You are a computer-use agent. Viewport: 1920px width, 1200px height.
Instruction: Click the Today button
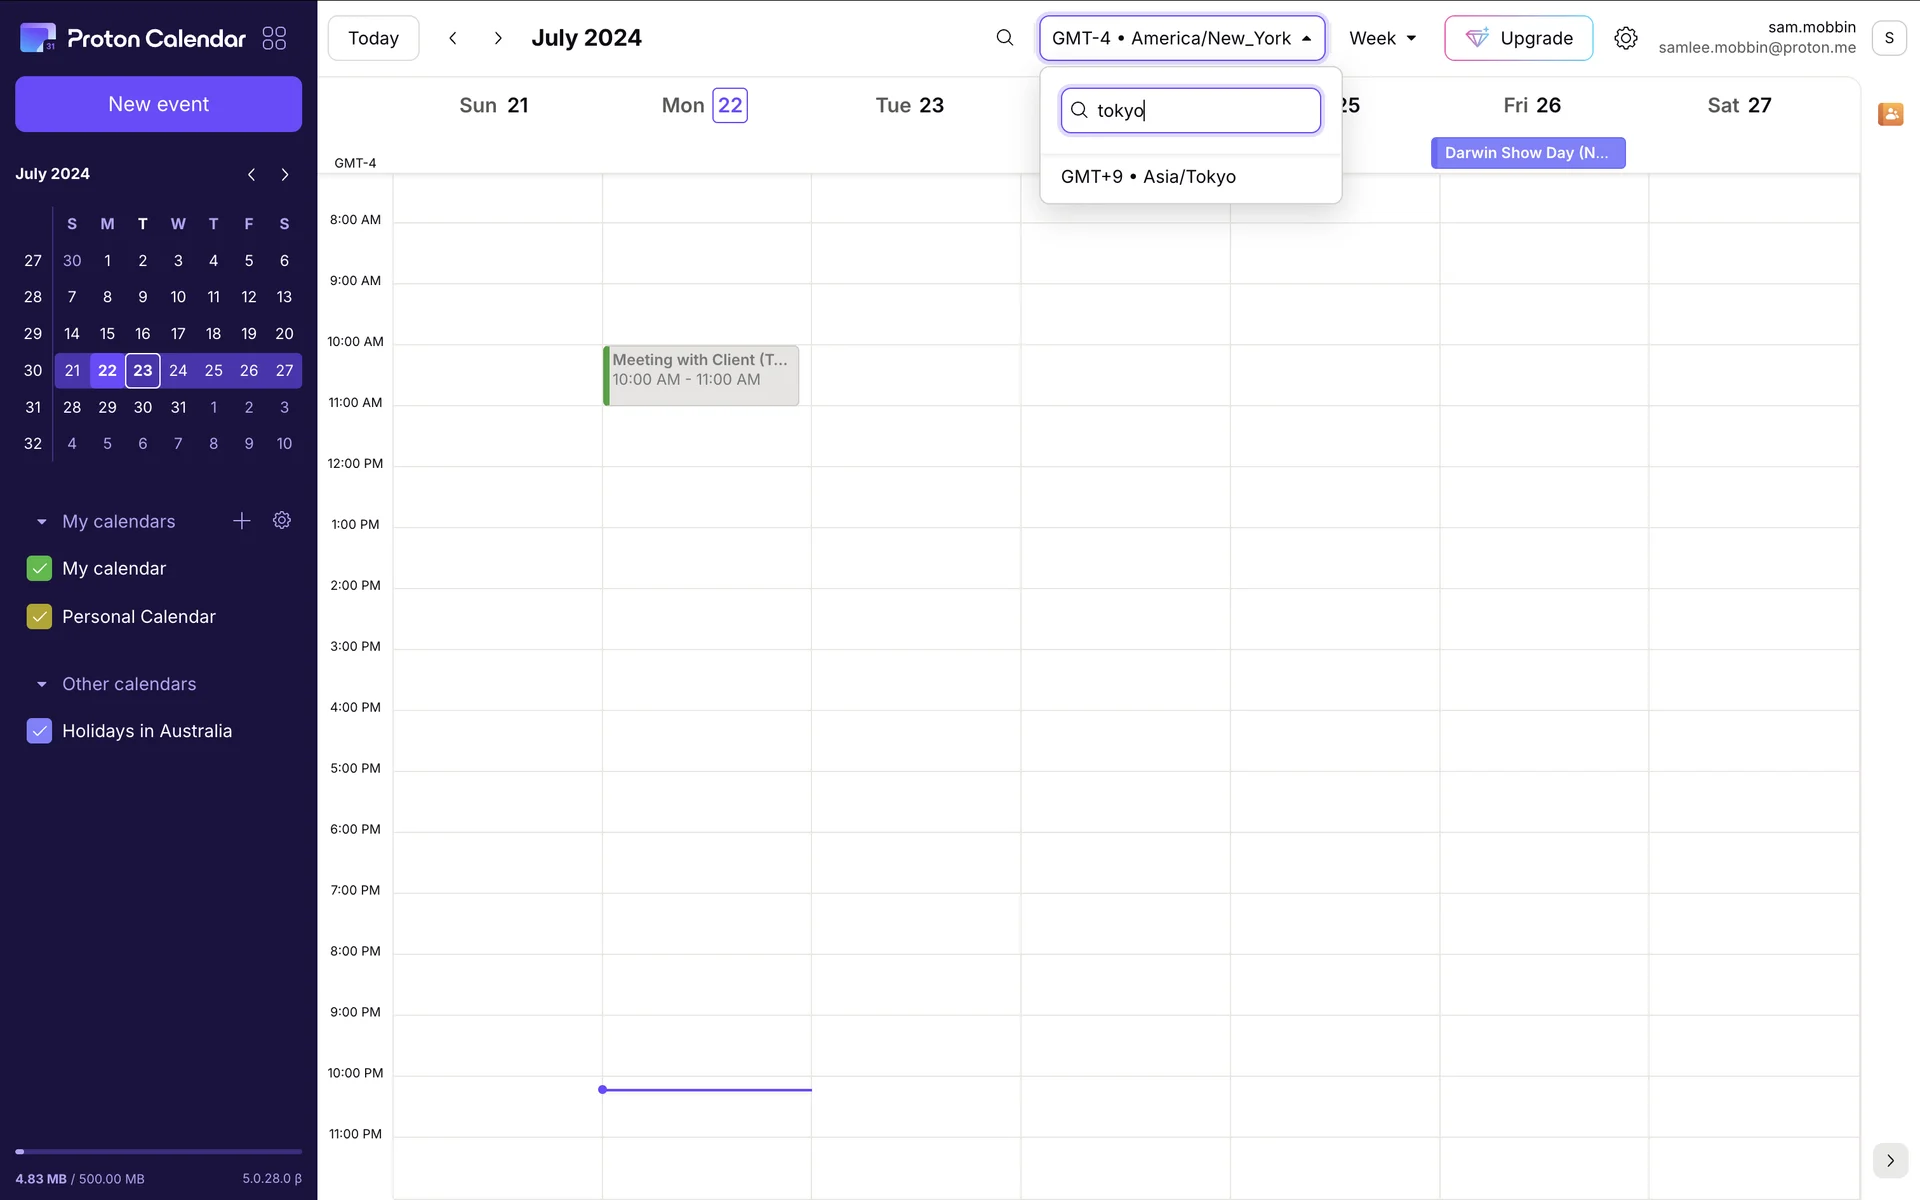point(373,38)
